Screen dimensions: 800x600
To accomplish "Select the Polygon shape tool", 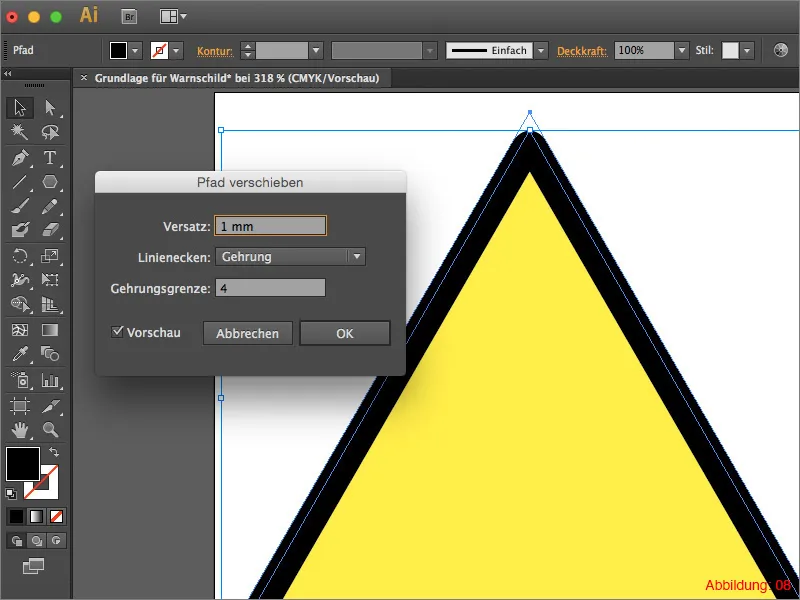I will coord(49,182).
